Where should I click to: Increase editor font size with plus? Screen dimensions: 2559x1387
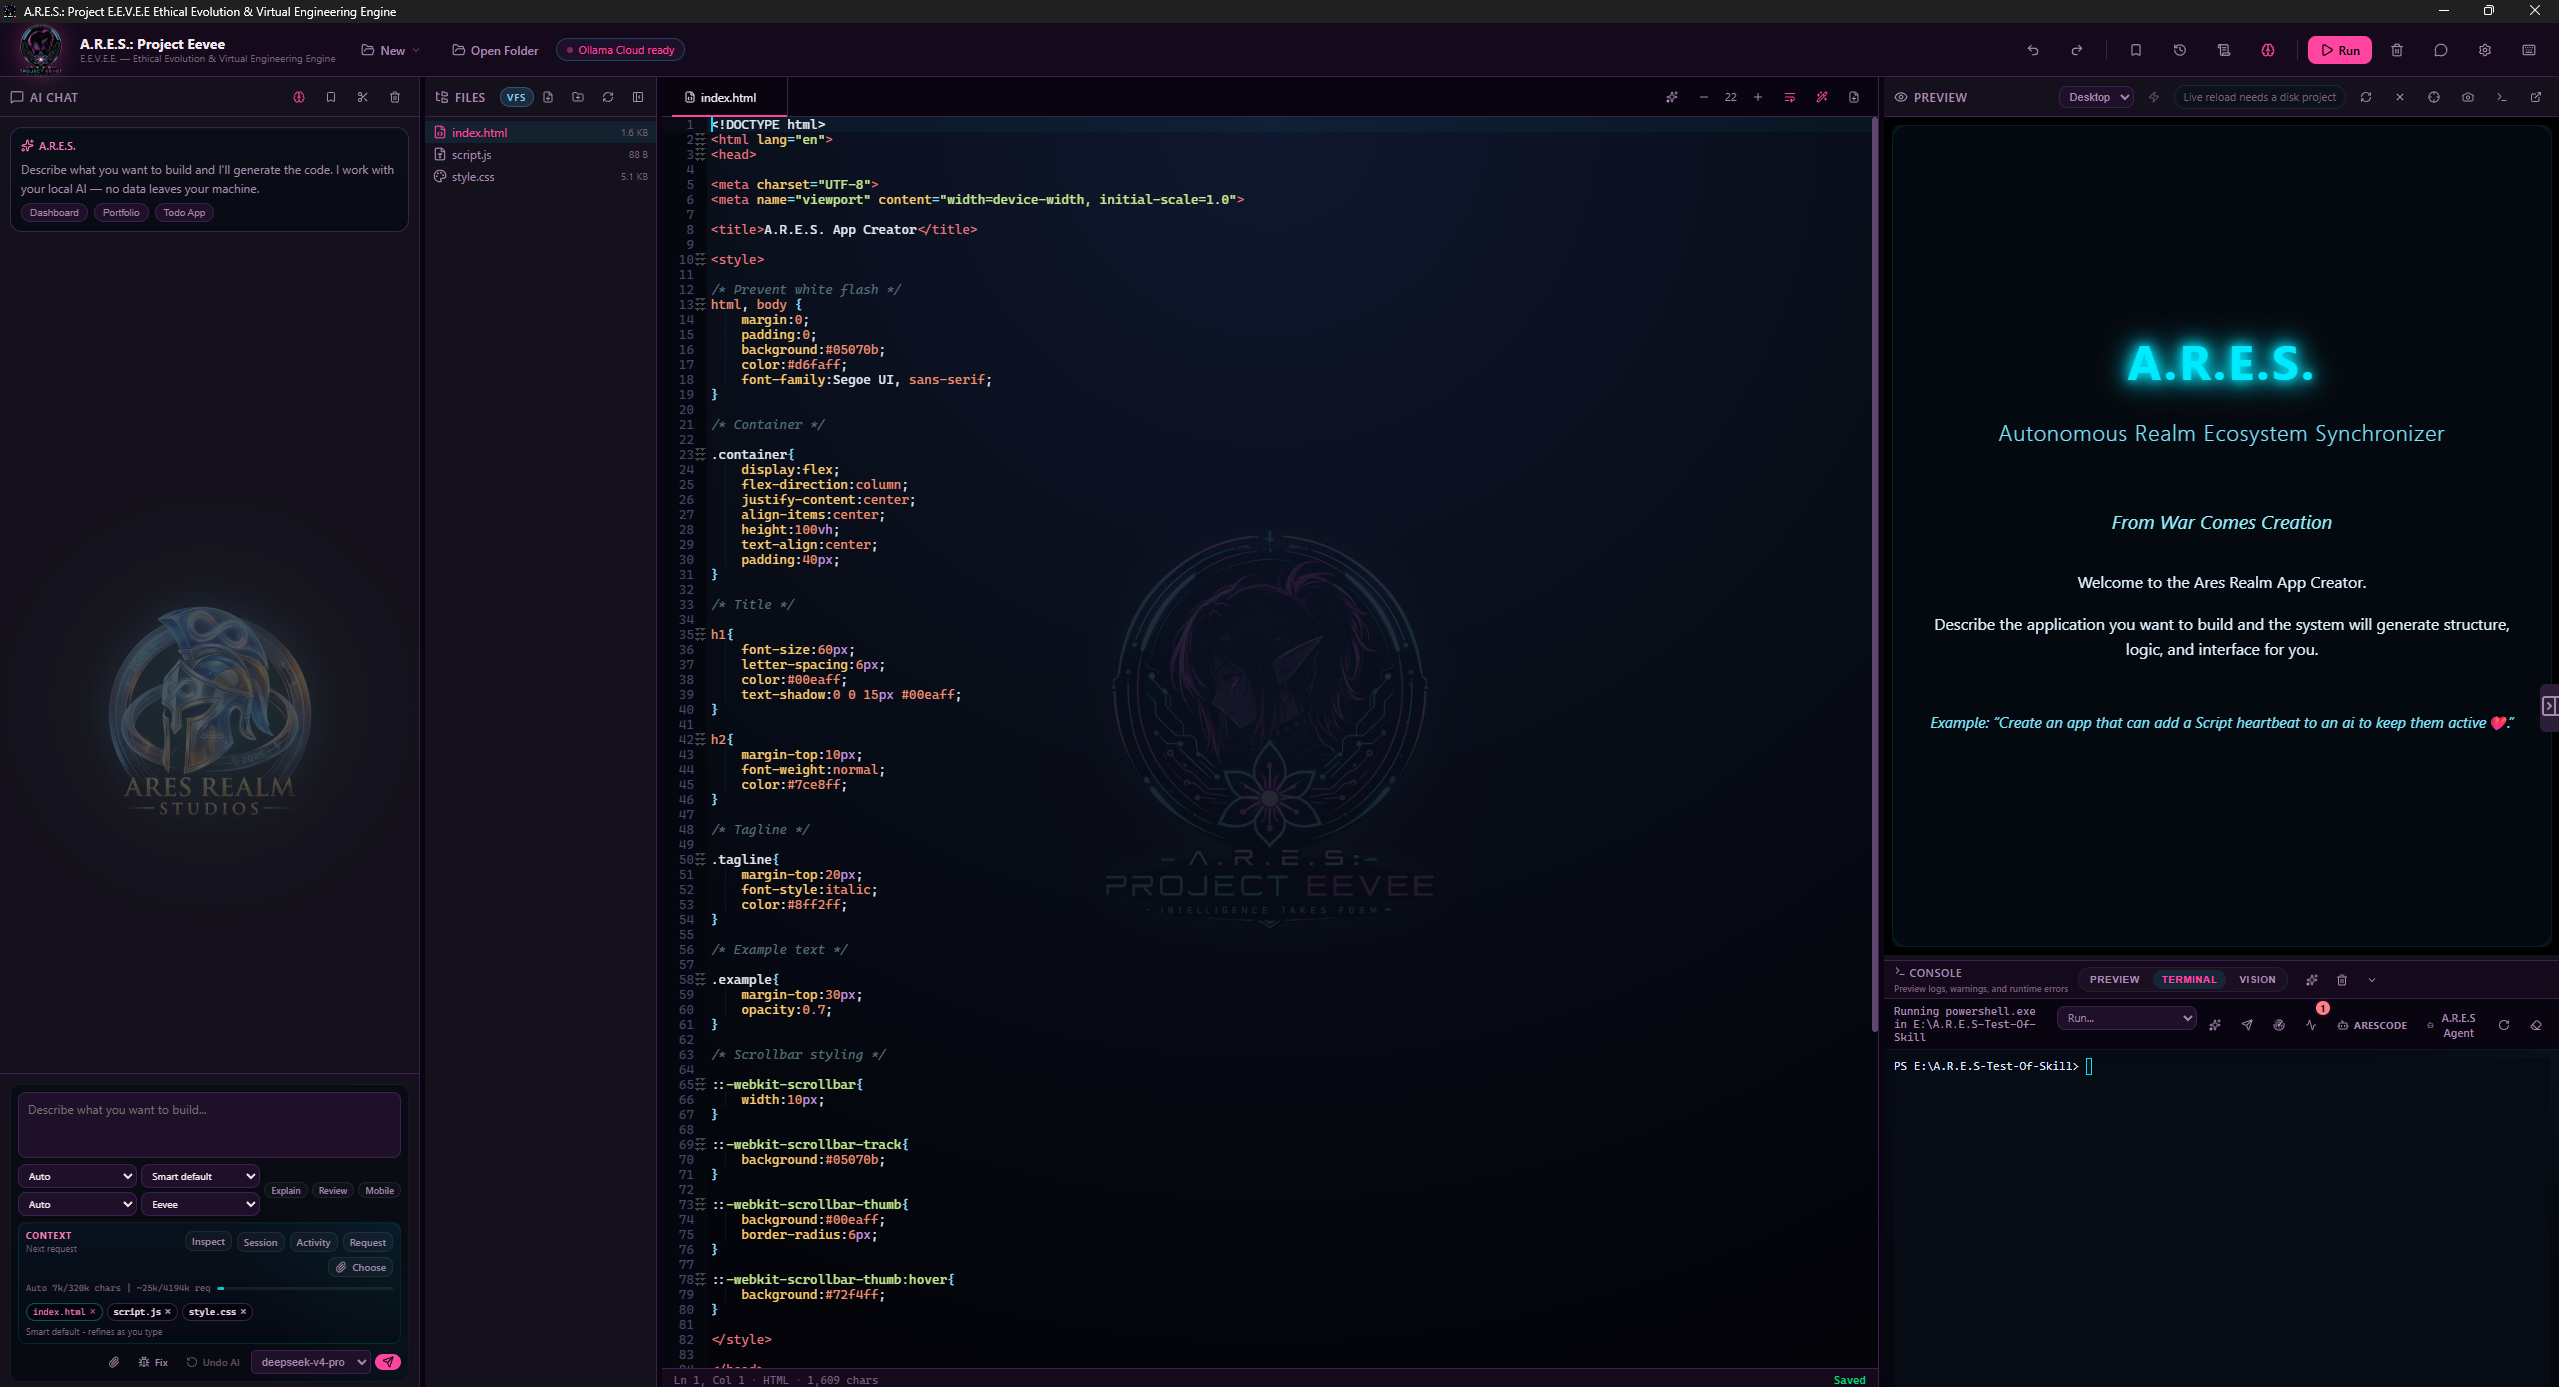pos(1758,97)
